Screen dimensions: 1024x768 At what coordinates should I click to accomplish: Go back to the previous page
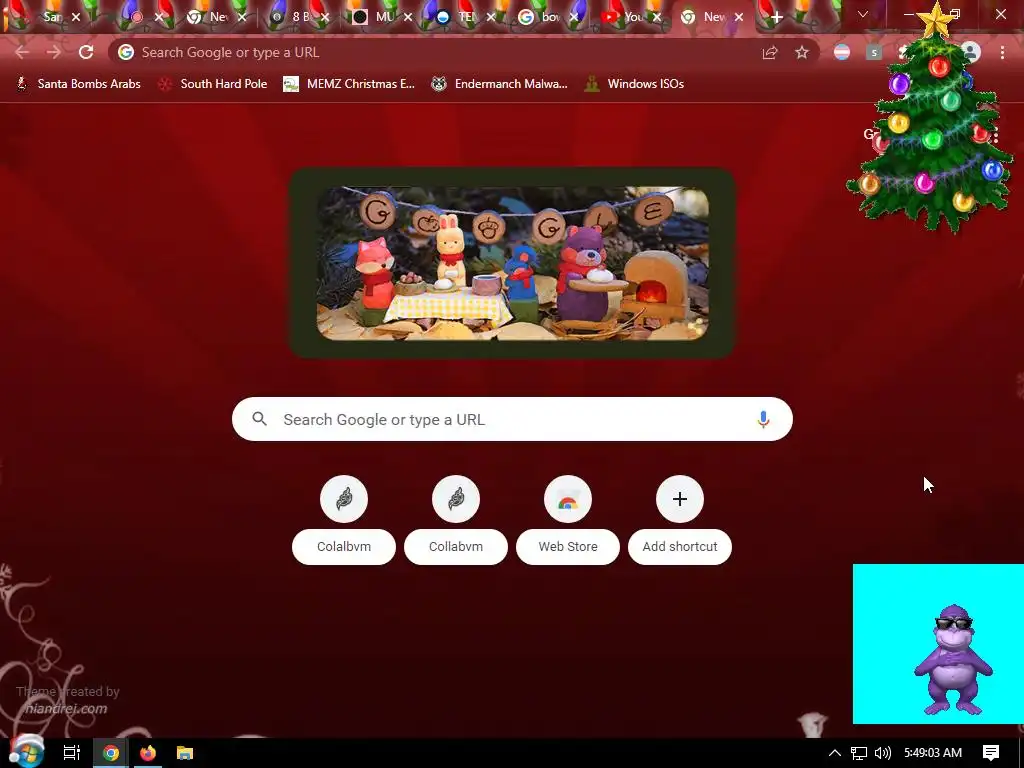(22, 52)
